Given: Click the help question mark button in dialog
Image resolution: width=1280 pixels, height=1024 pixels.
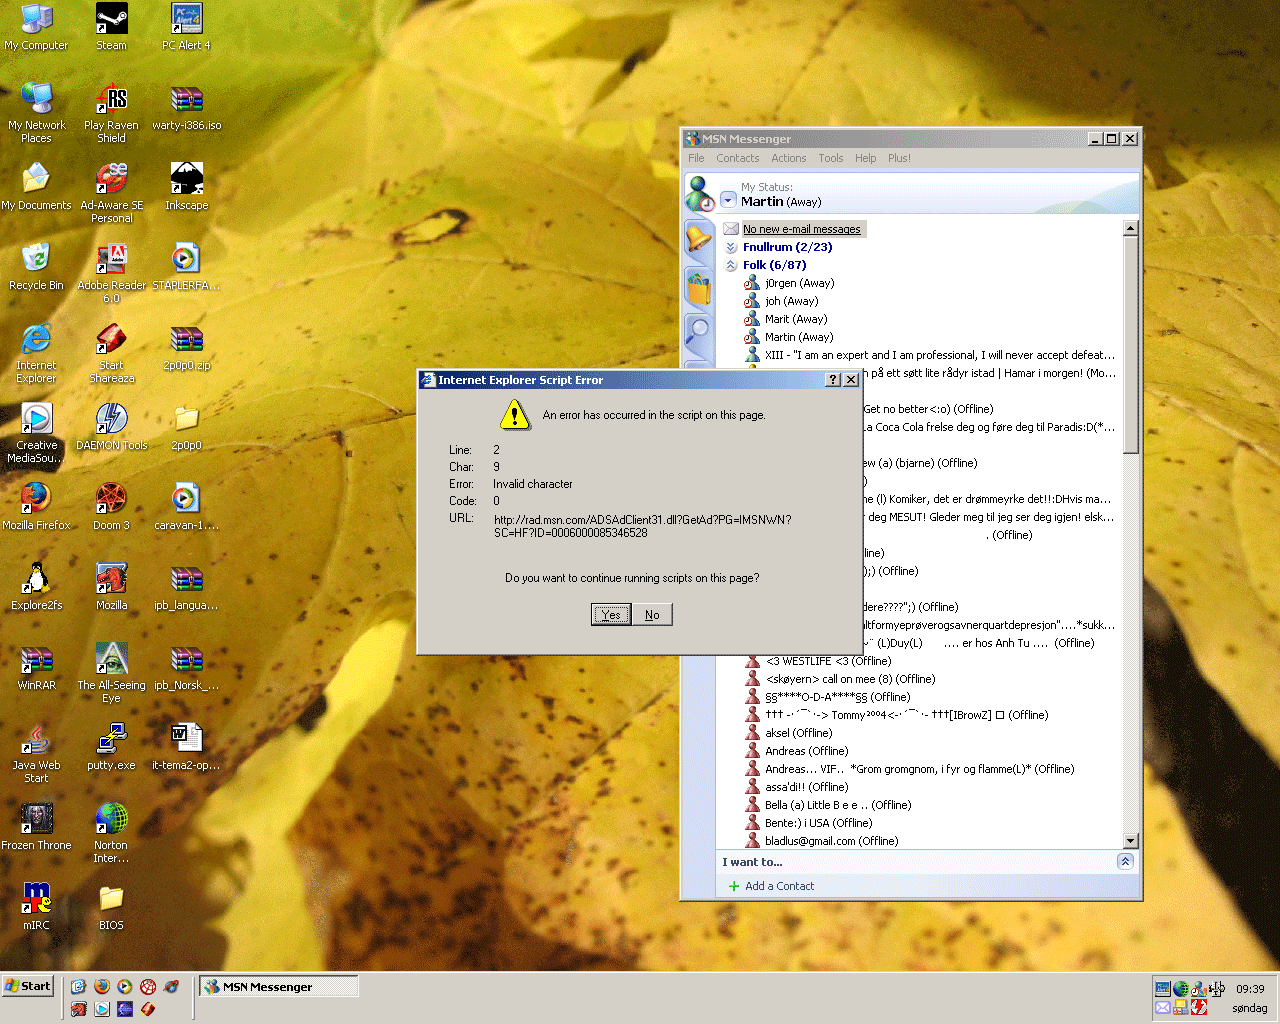Looking at the screenshot, I should pos(833,380).
